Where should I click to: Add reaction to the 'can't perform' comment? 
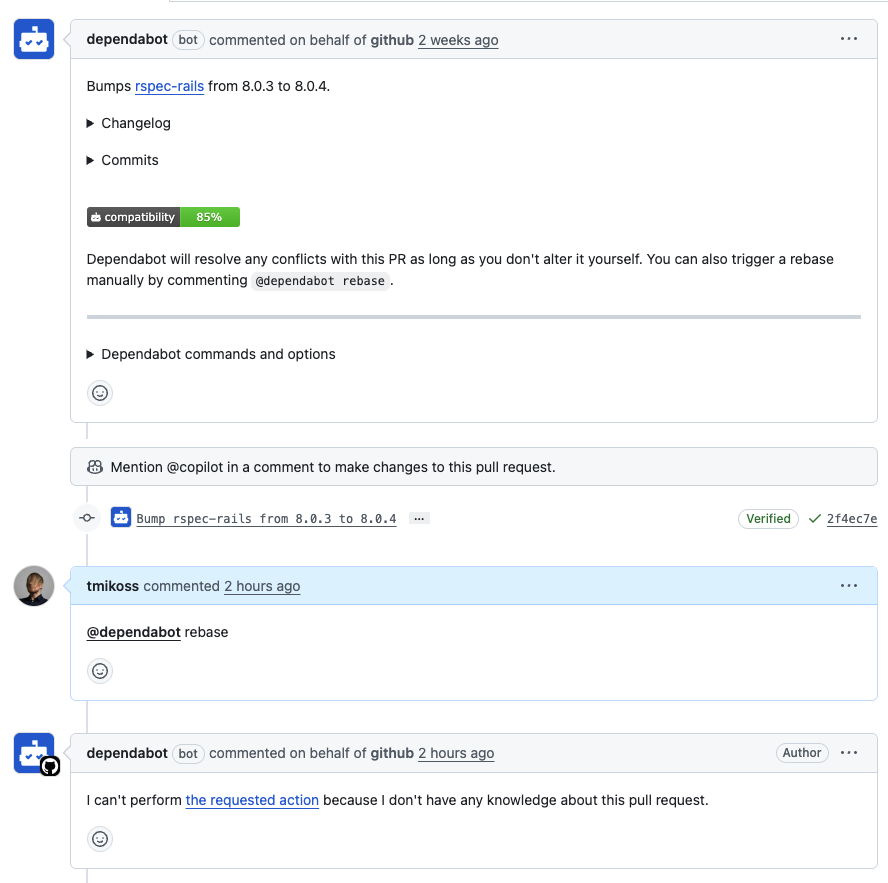coord(100,839)
